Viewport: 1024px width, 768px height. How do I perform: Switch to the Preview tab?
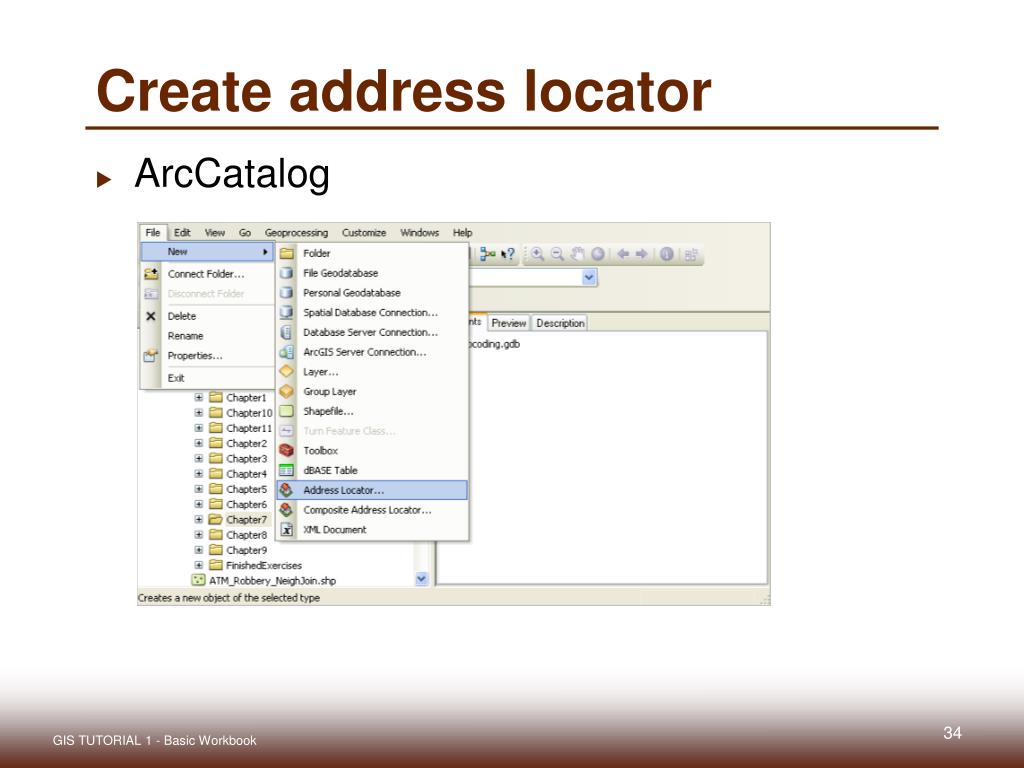(509, 323)
